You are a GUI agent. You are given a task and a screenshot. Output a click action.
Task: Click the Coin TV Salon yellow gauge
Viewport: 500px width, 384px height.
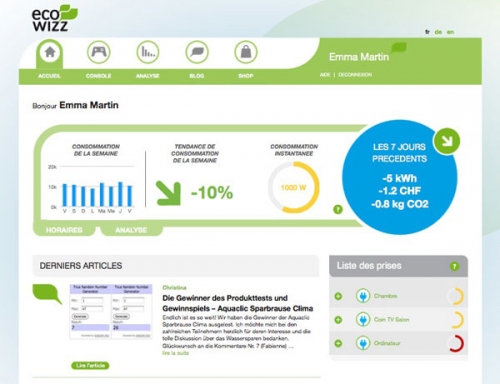coord(456,320)
